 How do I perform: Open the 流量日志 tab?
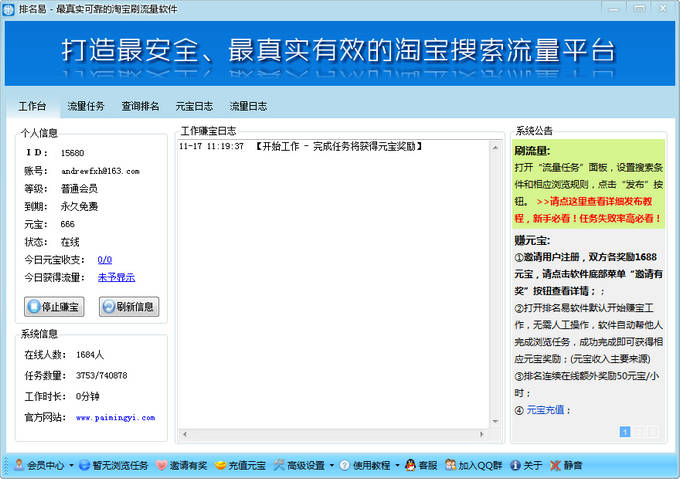click(x=248, y=106)
